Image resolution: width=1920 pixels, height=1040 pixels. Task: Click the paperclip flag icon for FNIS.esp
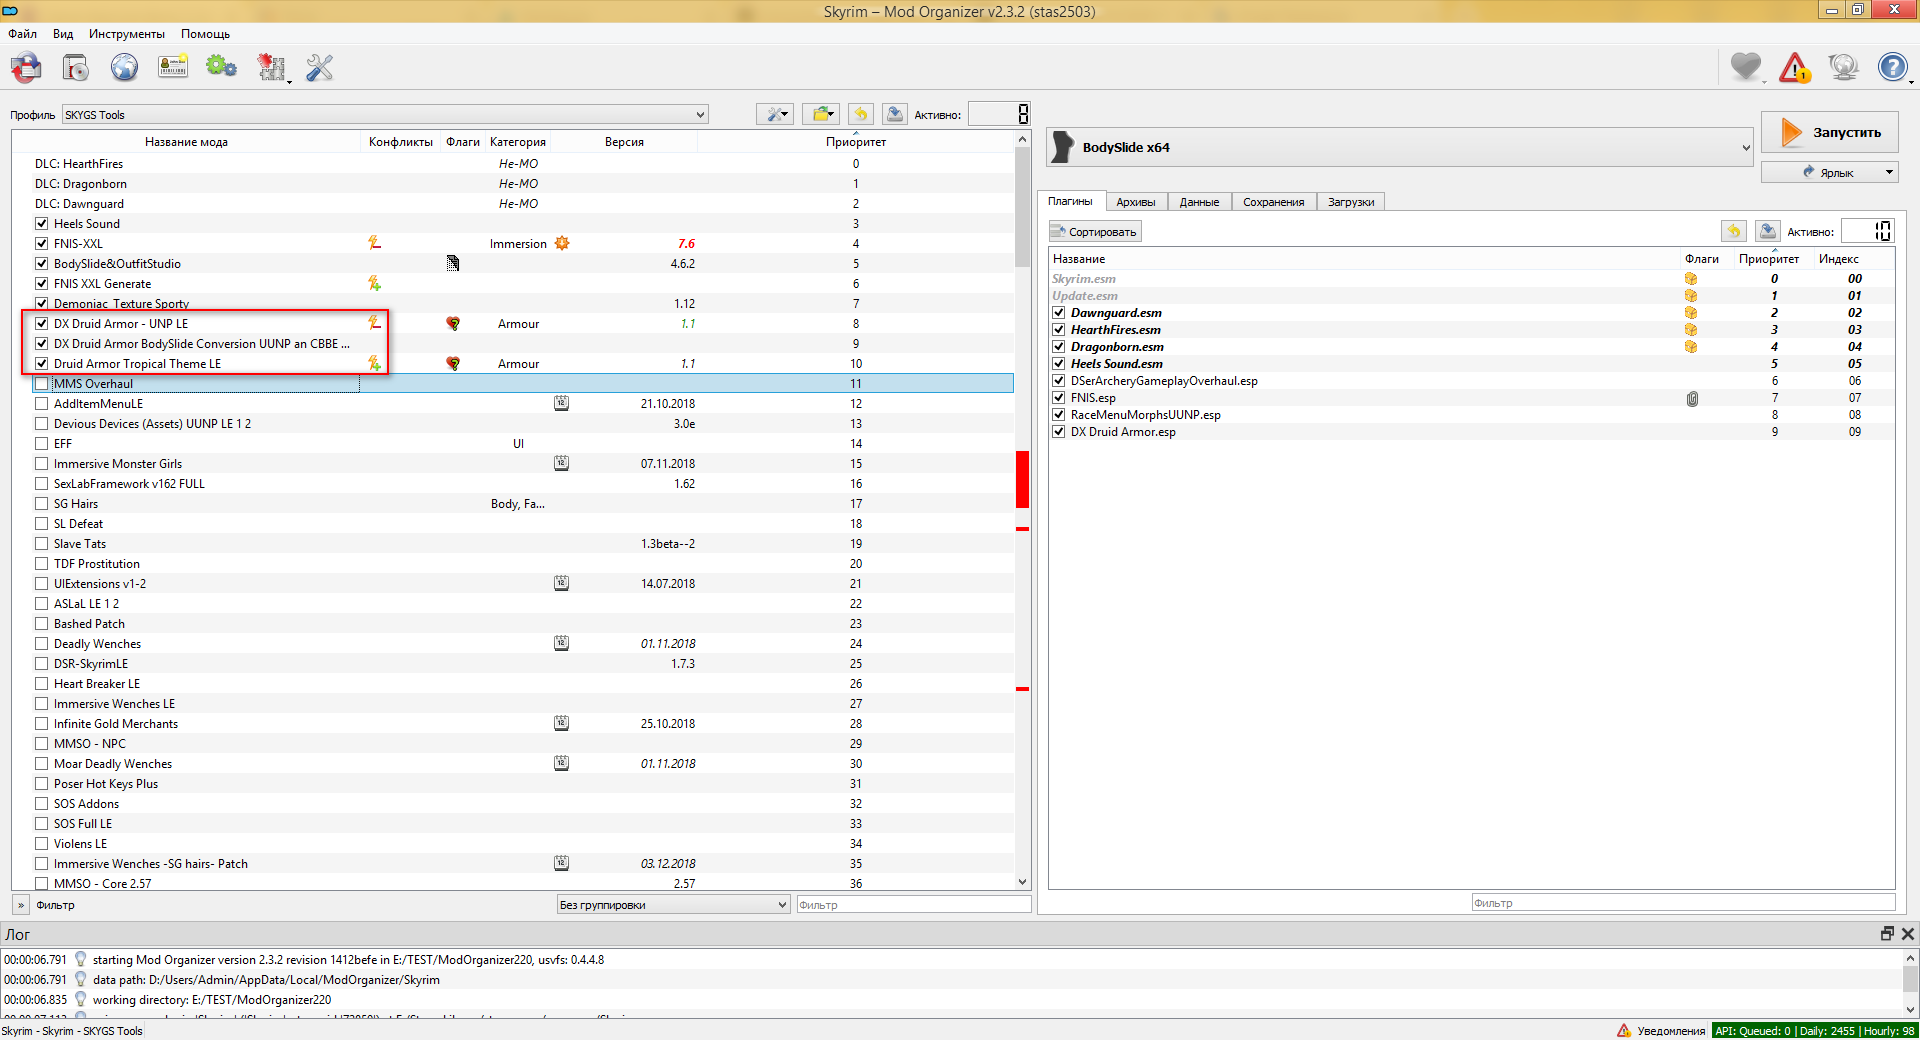tap(1692, 398)
